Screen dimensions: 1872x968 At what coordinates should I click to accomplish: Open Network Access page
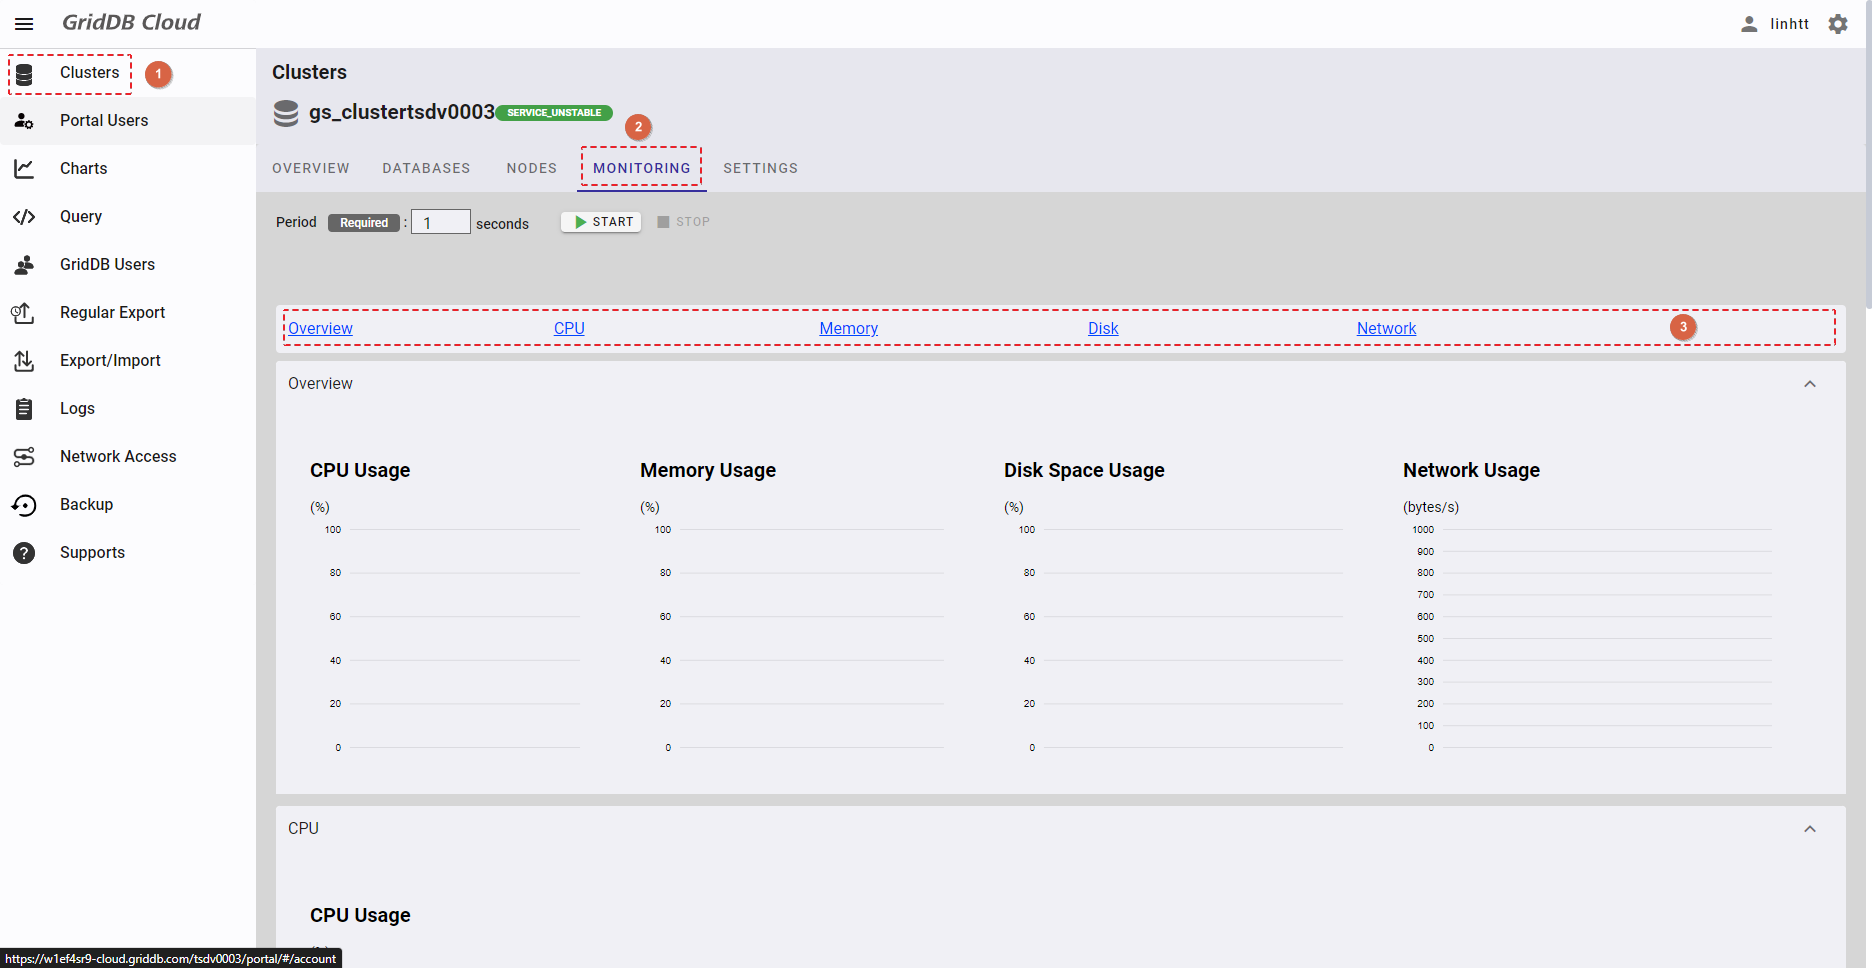(118, 457)
